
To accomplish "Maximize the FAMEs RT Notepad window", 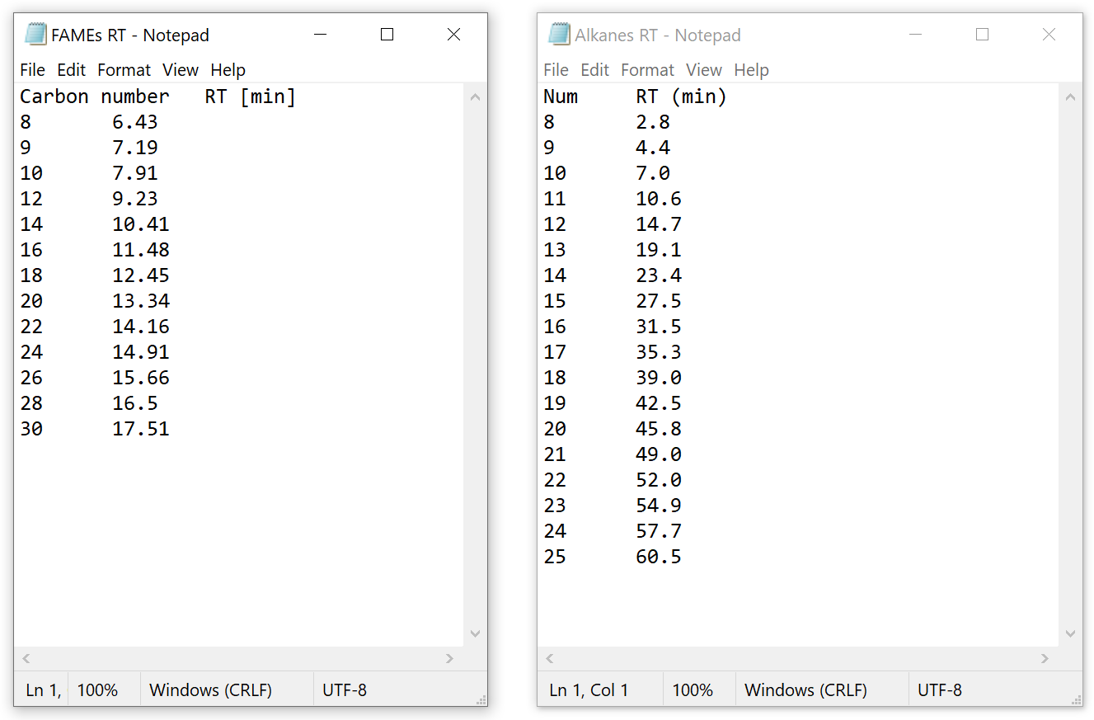I will coord(387,35).
